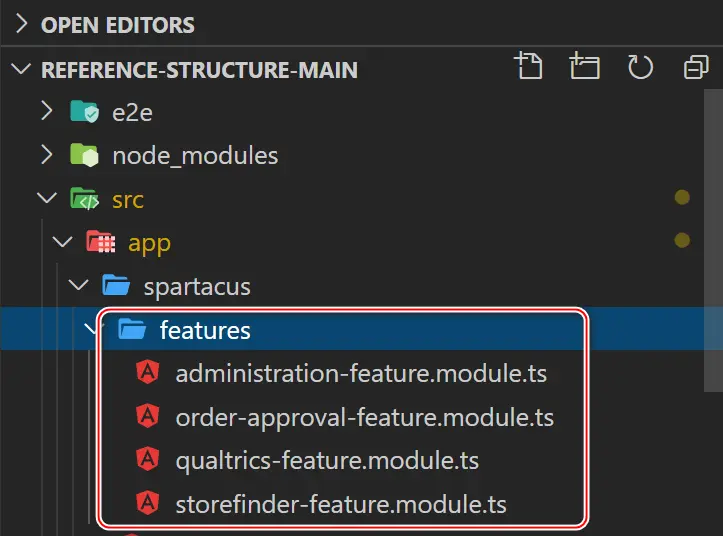723x536 pixels.
Task: Expand the e2e folder chevron
Action: pyautogui.click(x=46, y=112)
